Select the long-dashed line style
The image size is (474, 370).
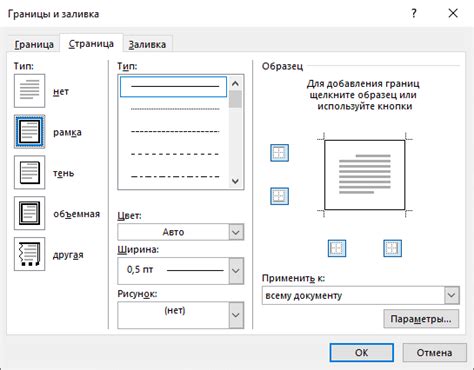click(175, 154)
